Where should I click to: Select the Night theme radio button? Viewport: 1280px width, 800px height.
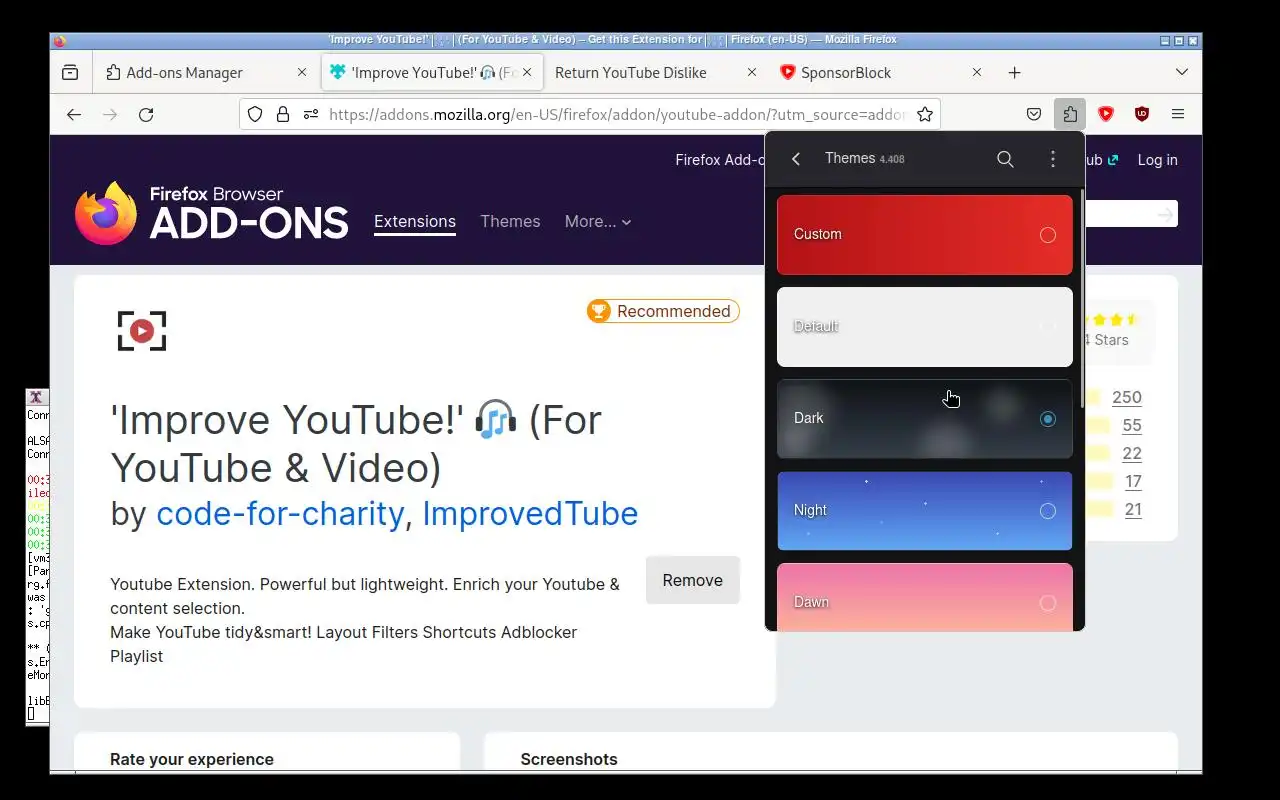(1048, 511)
